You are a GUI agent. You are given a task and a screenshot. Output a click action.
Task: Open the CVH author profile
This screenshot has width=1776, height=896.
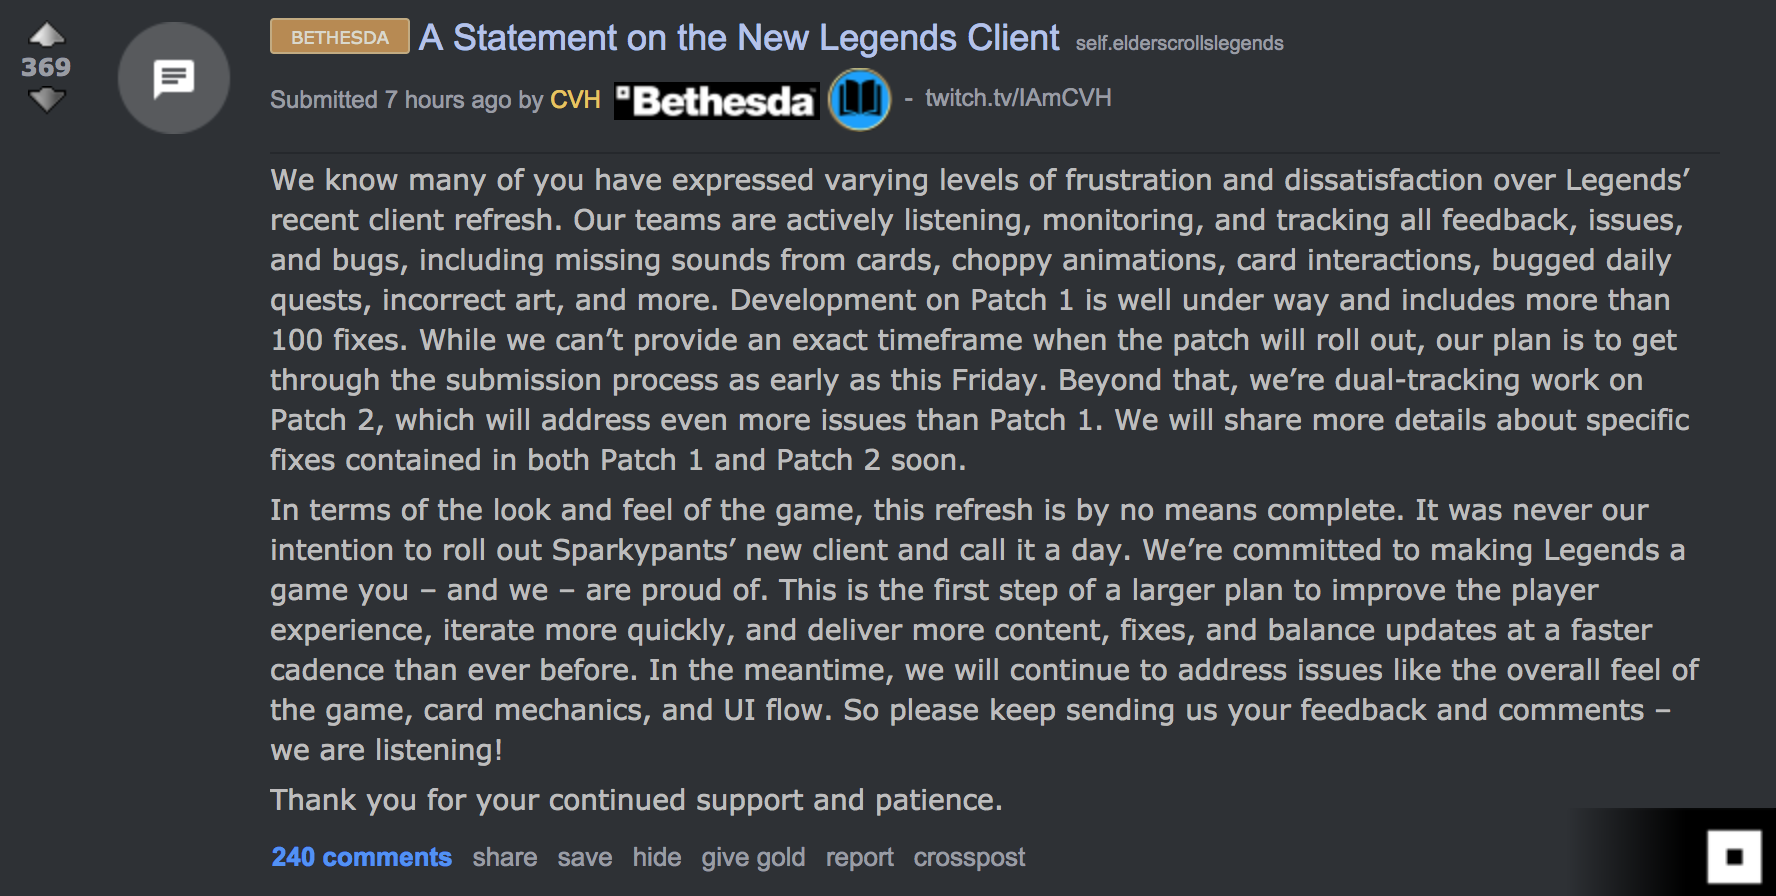point(575,100)
